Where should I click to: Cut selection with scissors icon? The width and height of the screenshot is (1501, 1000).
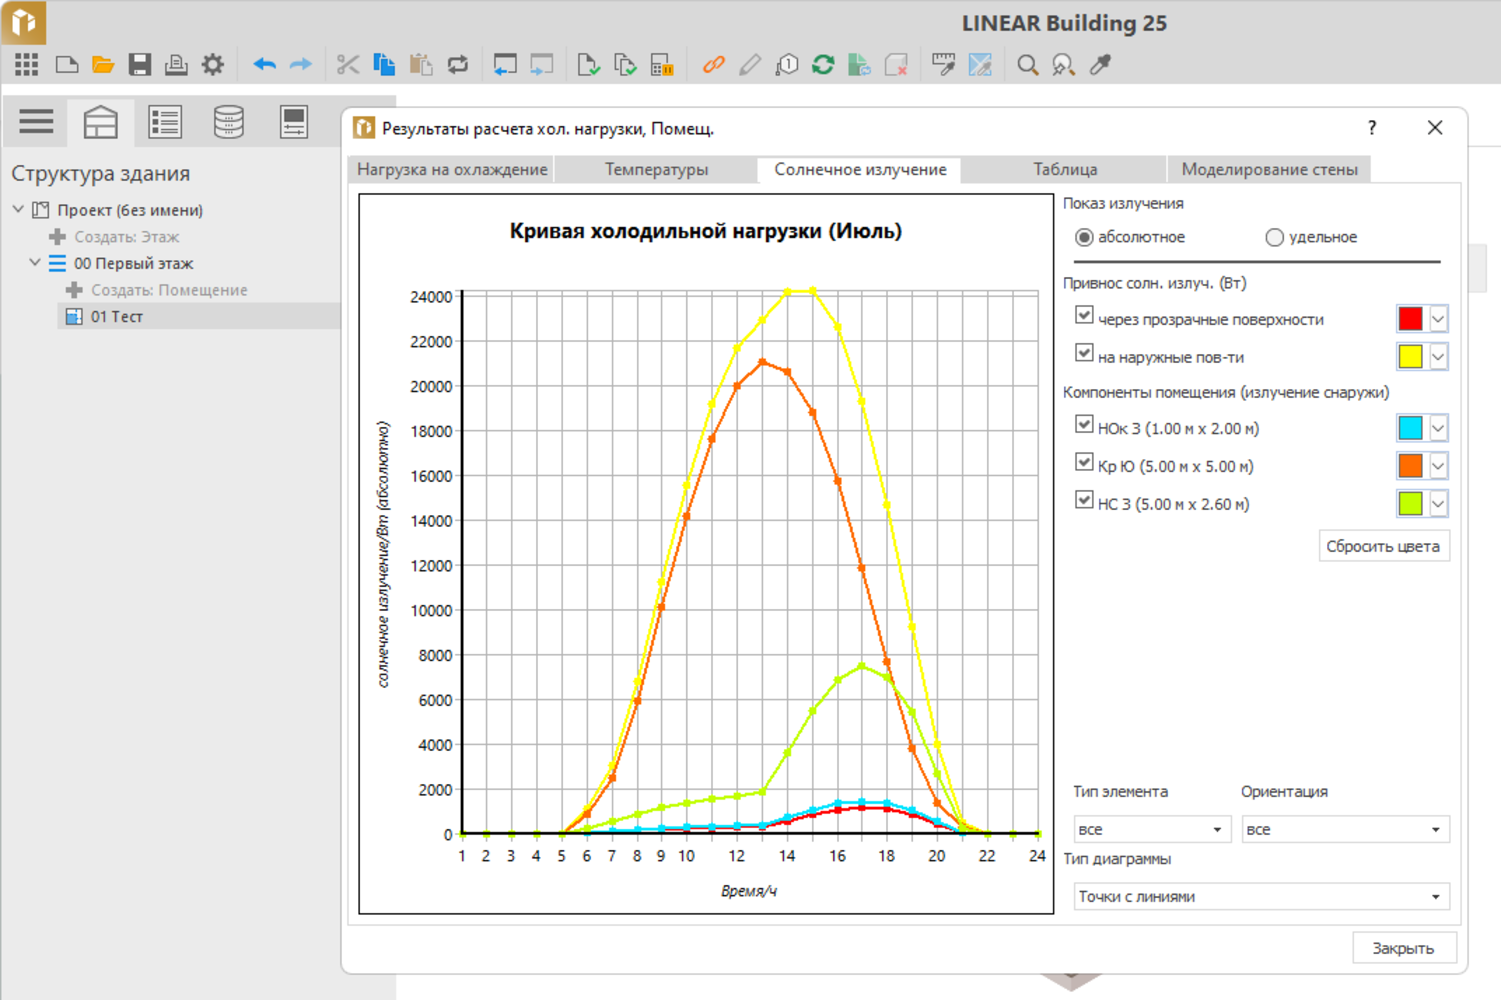[x=347, y=65]
